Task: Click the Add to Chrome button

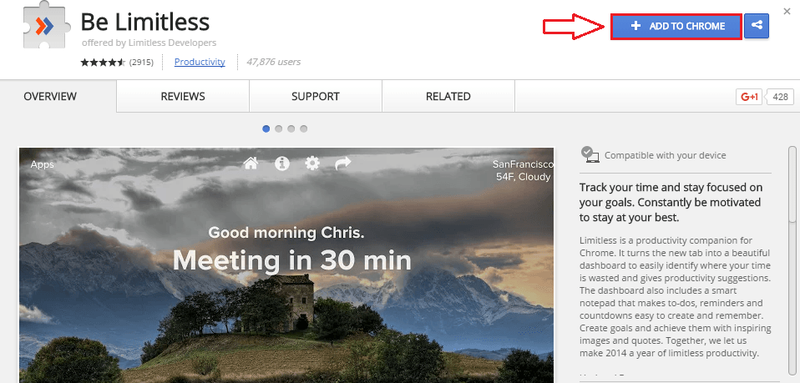Action: point(677,26)
